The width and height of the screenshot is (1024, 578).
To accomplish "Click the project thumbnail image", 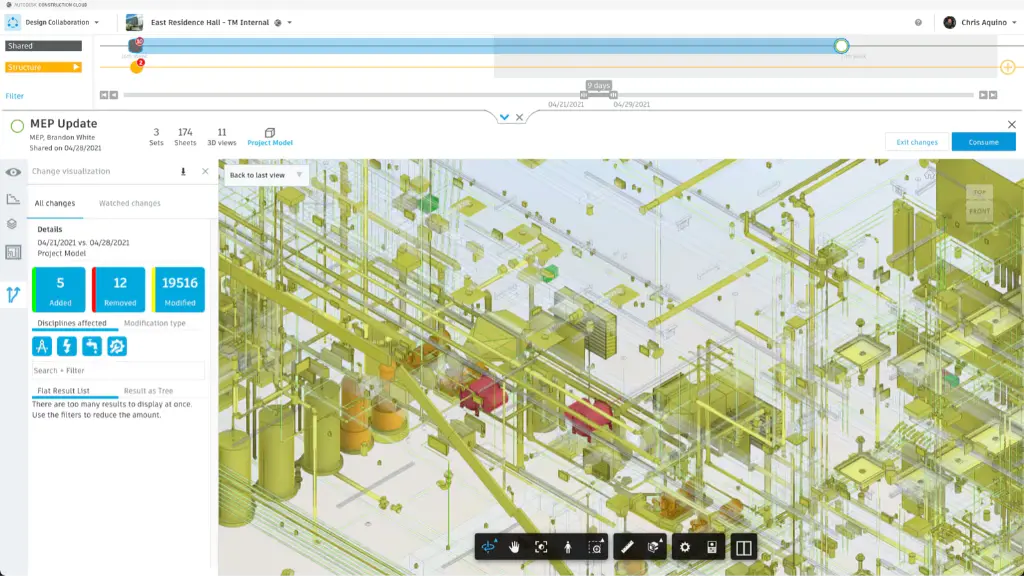I will tap(135, 22).
